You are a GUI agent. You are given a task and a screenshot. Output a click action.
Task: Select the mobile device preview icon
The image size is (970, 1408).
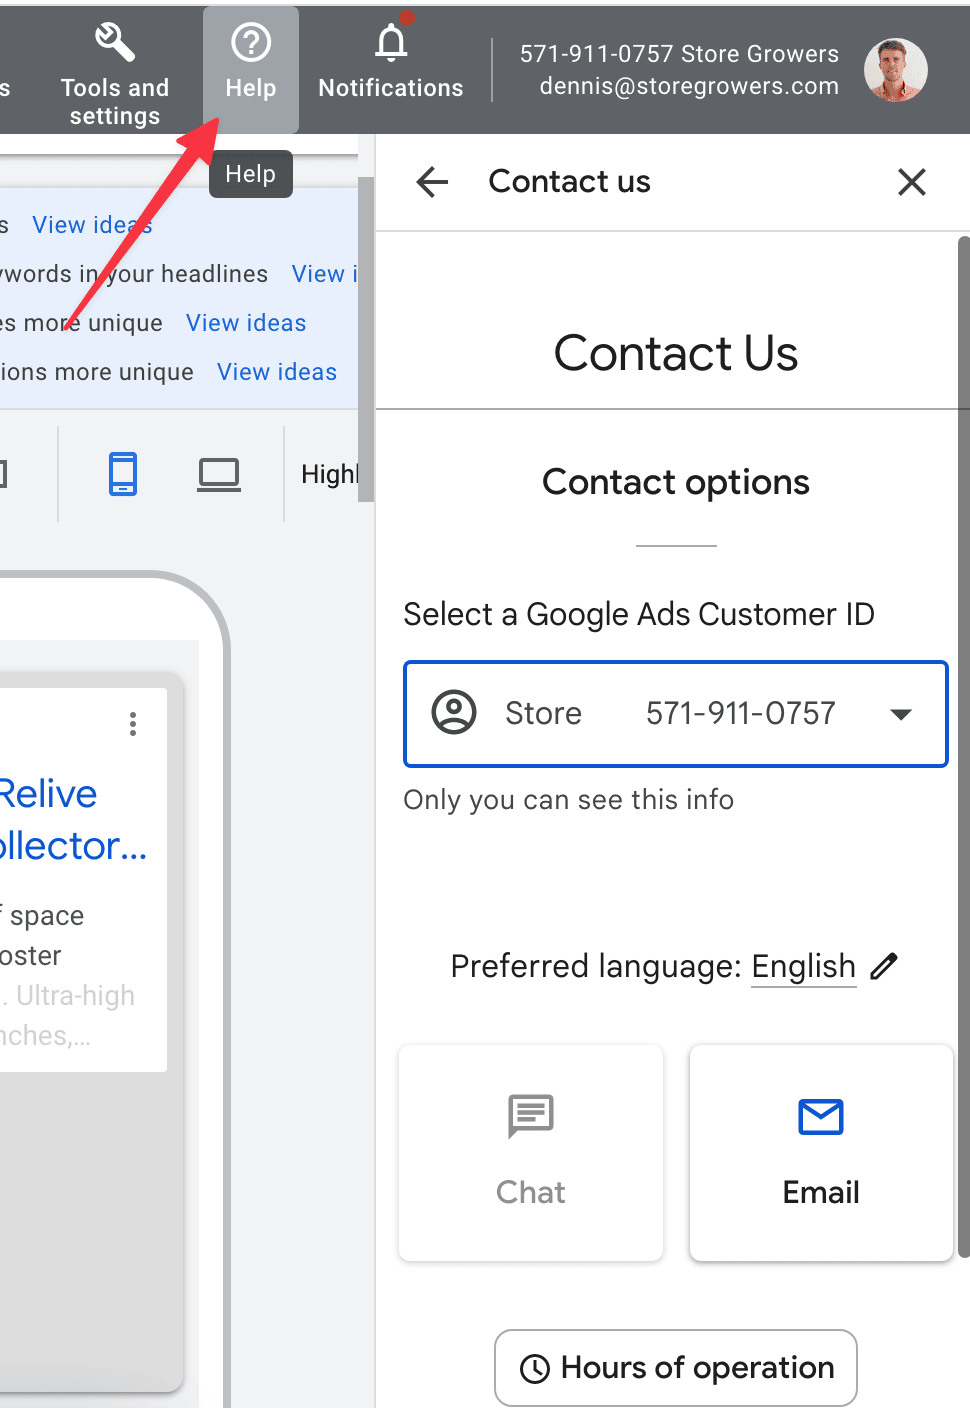(x=123, y=474)
